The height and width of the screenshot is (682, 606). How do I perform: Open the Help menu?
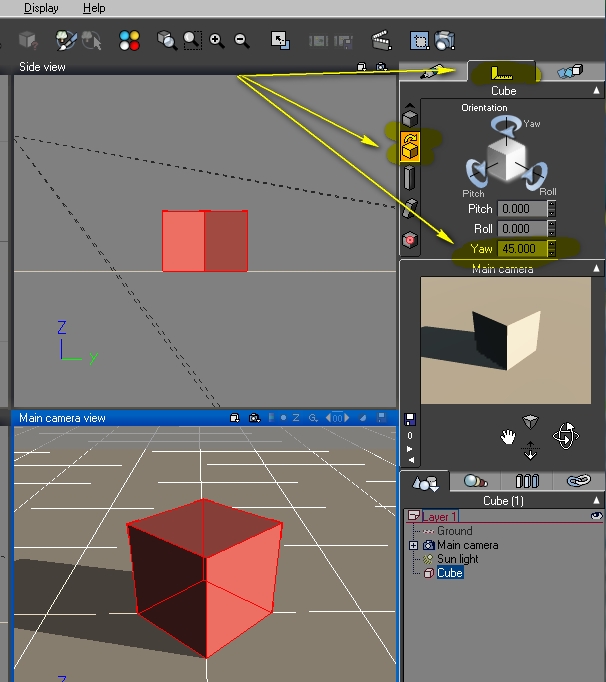pos(94,8)
